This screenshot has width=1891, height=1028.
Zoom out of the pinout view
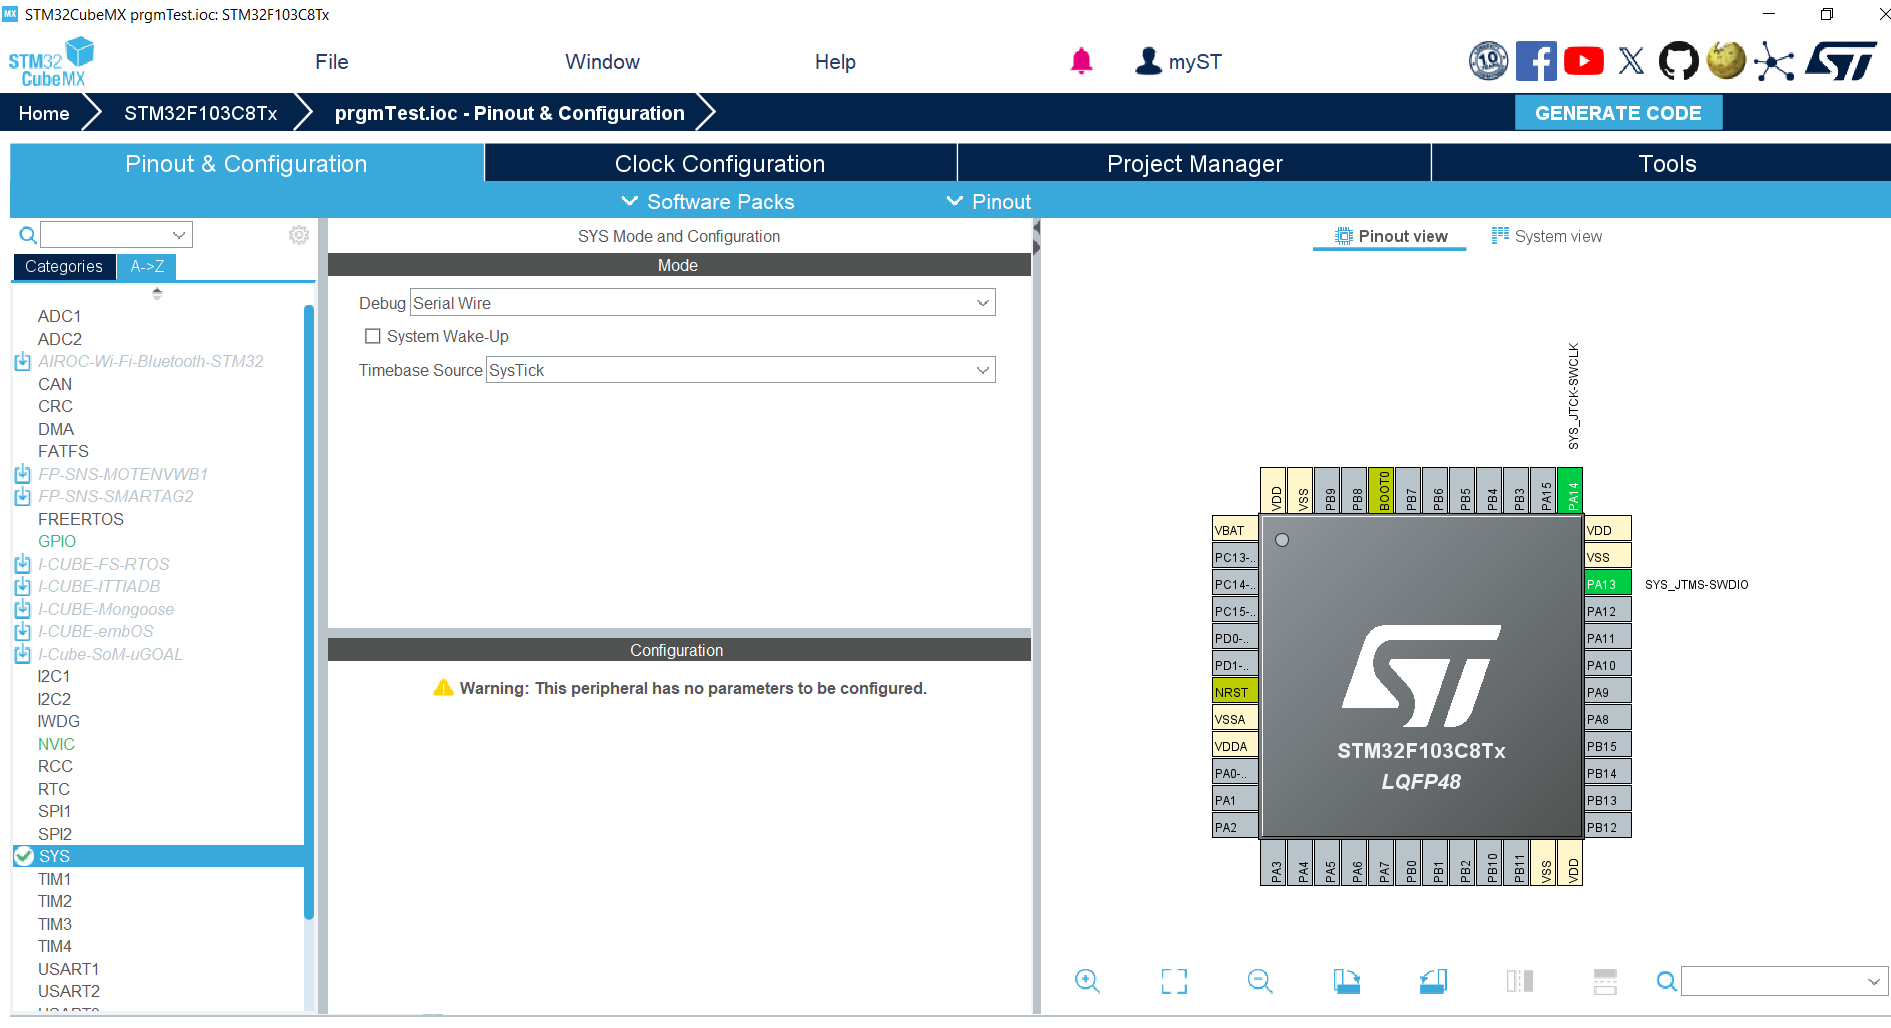(1260, 981)
